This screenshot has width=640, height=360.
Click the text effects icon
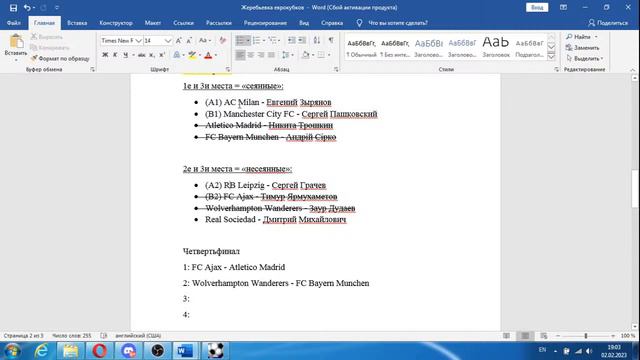coord(177,55)
